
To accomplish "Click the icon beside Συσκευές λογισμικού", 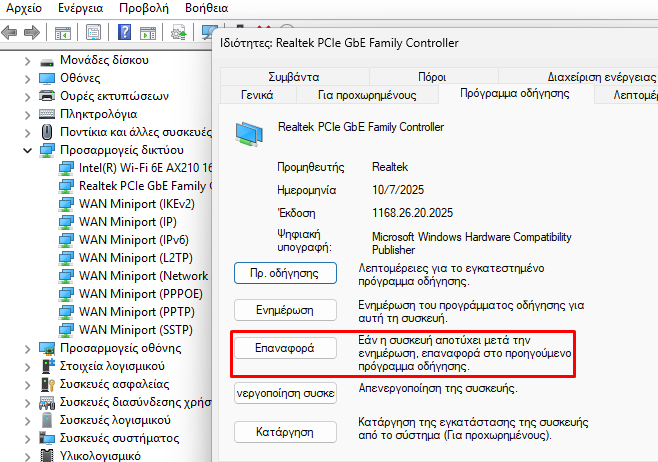I will point(47,420).
